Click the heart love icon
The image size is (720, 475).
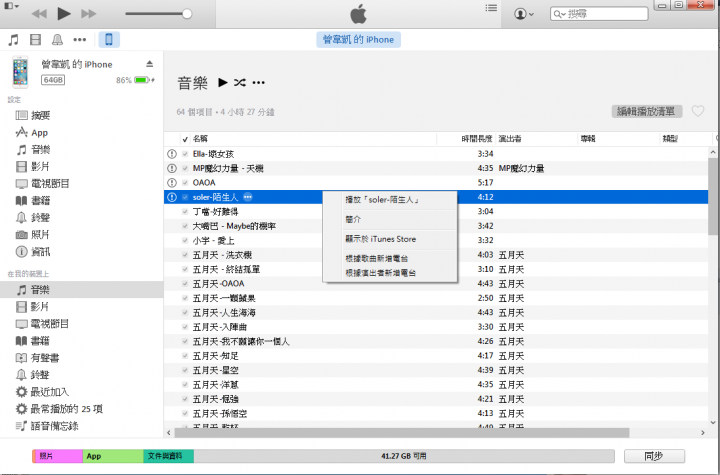click(698, 111)
